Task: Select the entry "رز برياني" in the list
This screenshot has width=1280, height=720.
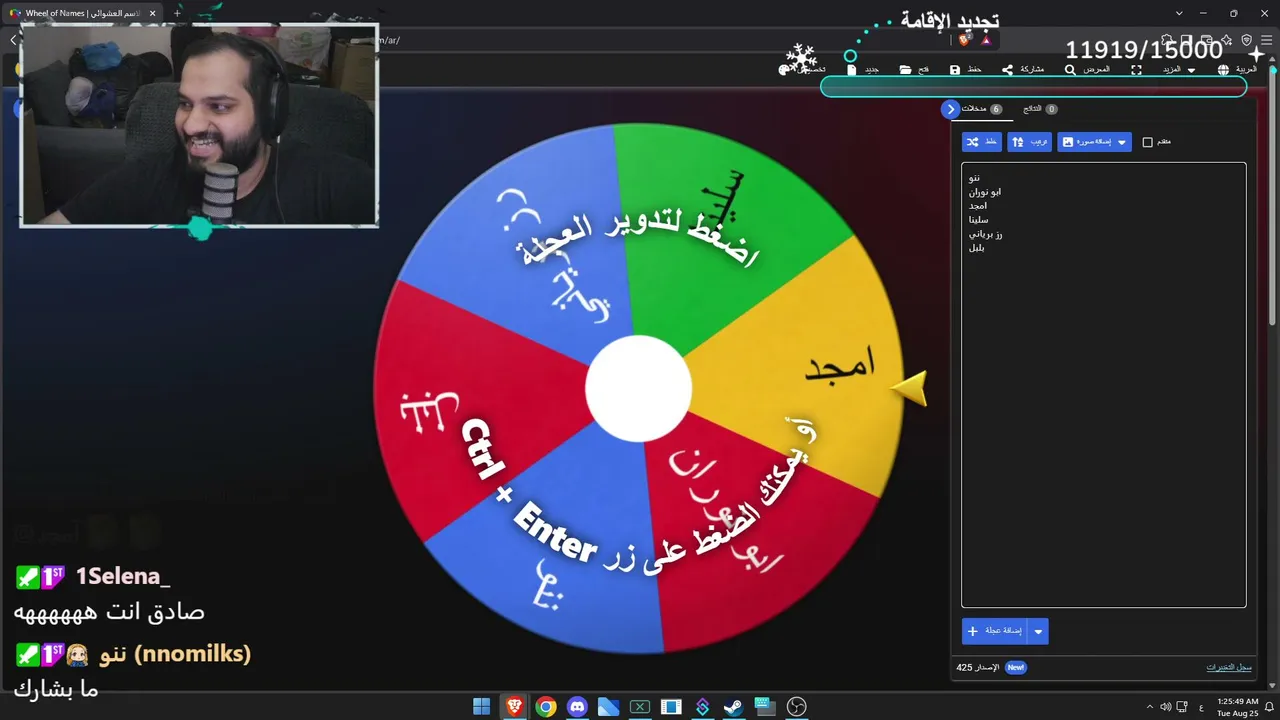Action: click(985, 234)
